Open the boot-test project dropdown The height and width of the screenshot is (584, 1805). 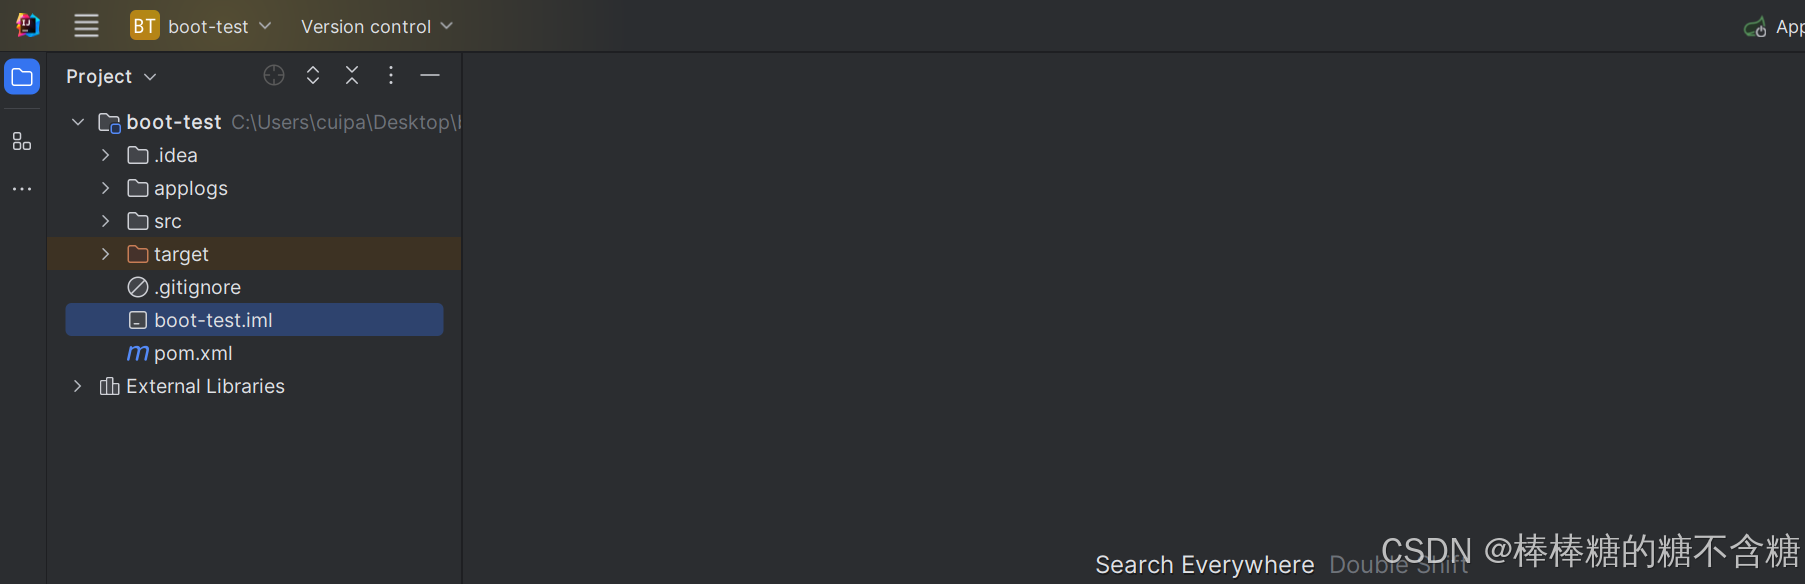(x=201, y=26)
